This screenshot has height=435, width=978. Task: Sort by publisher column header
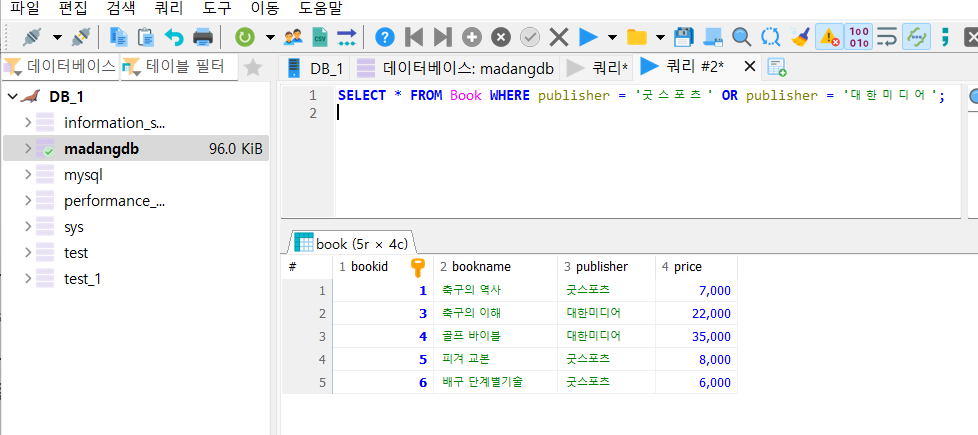tap(606, 267)
